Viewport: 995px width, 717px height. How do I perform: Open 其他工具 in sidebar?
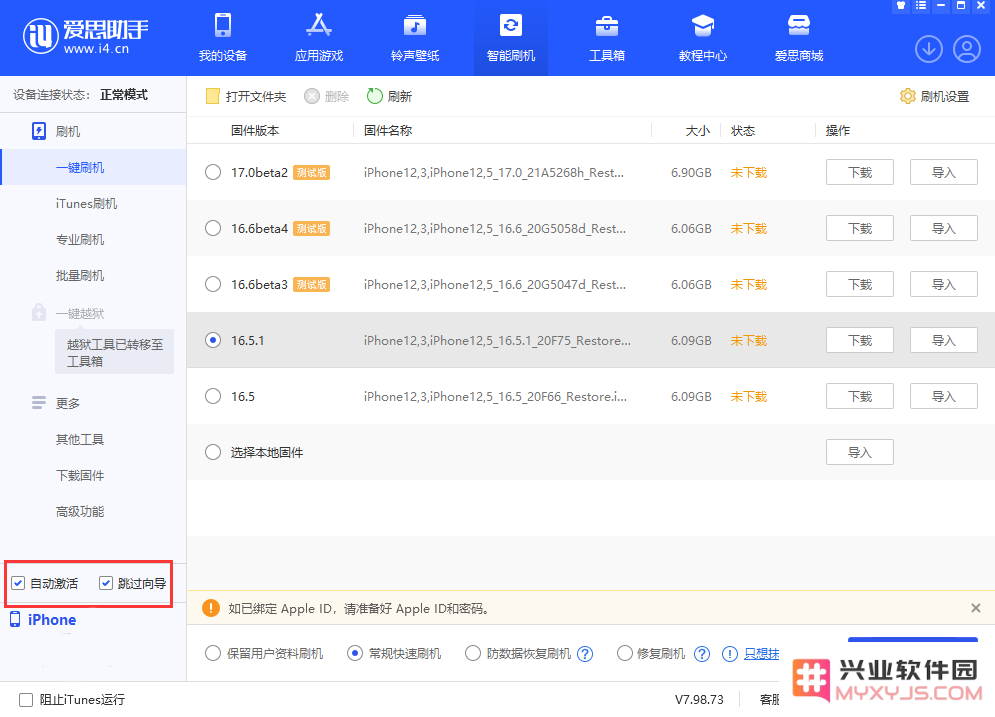(80, 440)
